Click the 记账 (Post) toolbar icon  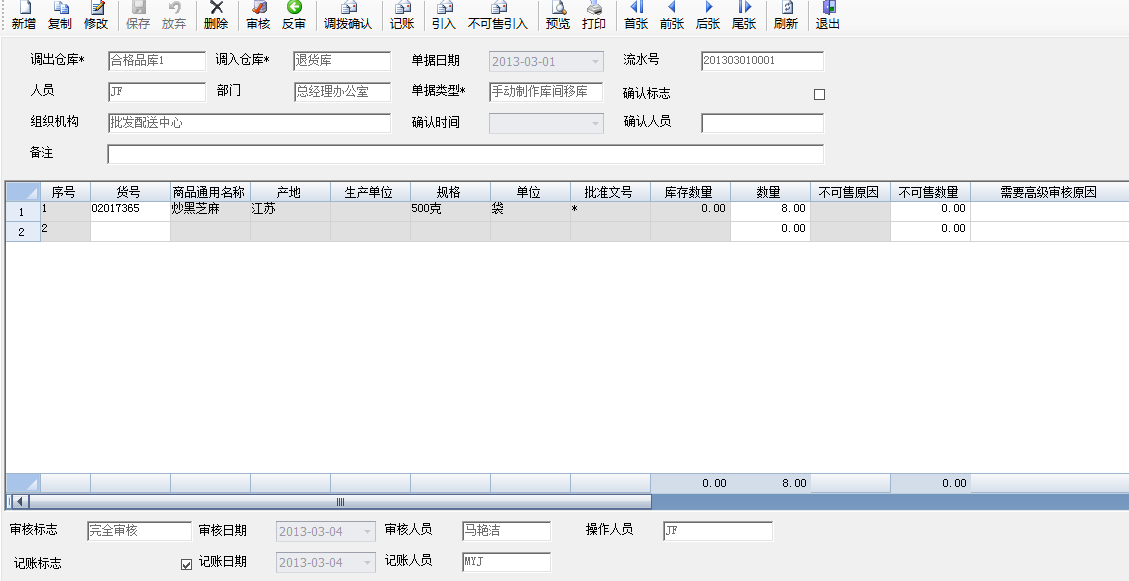point(402,15)
